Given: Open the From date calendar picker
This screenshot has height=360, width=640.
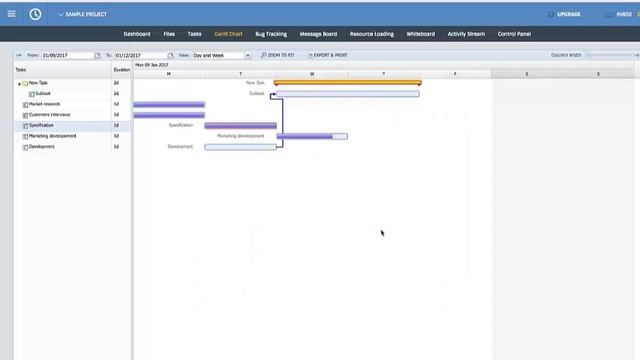Looking at the screenshot, I should 98,55.
